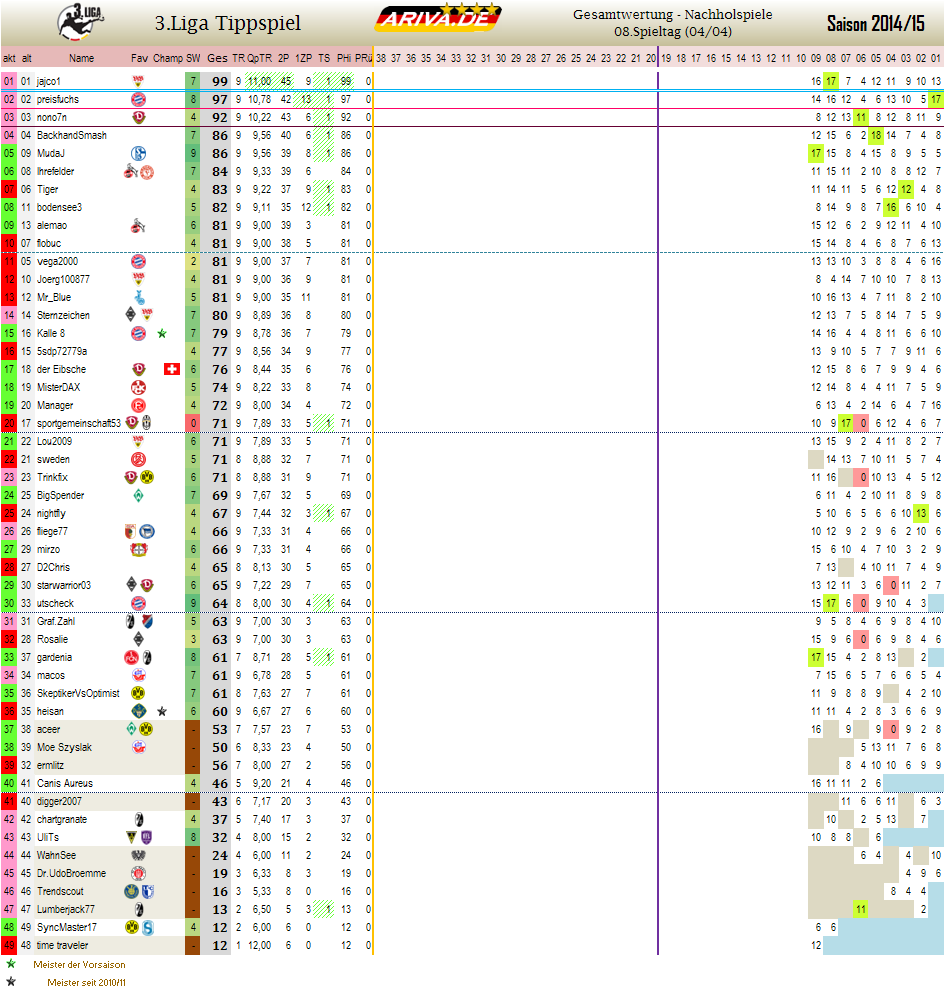Open the ARIVA.DE logo banner
The image size is (944, 991).
437,19
